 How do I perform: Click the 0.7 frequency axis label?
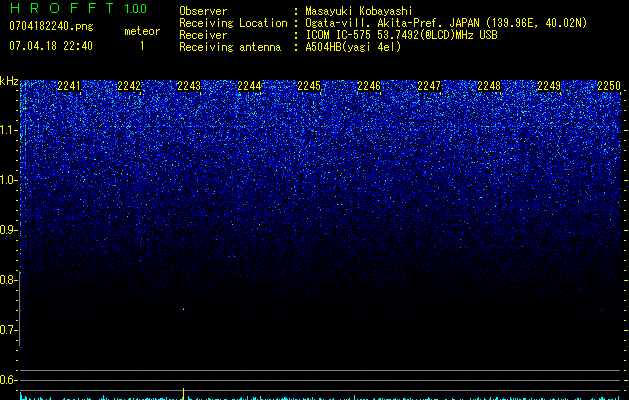[8, 330]
